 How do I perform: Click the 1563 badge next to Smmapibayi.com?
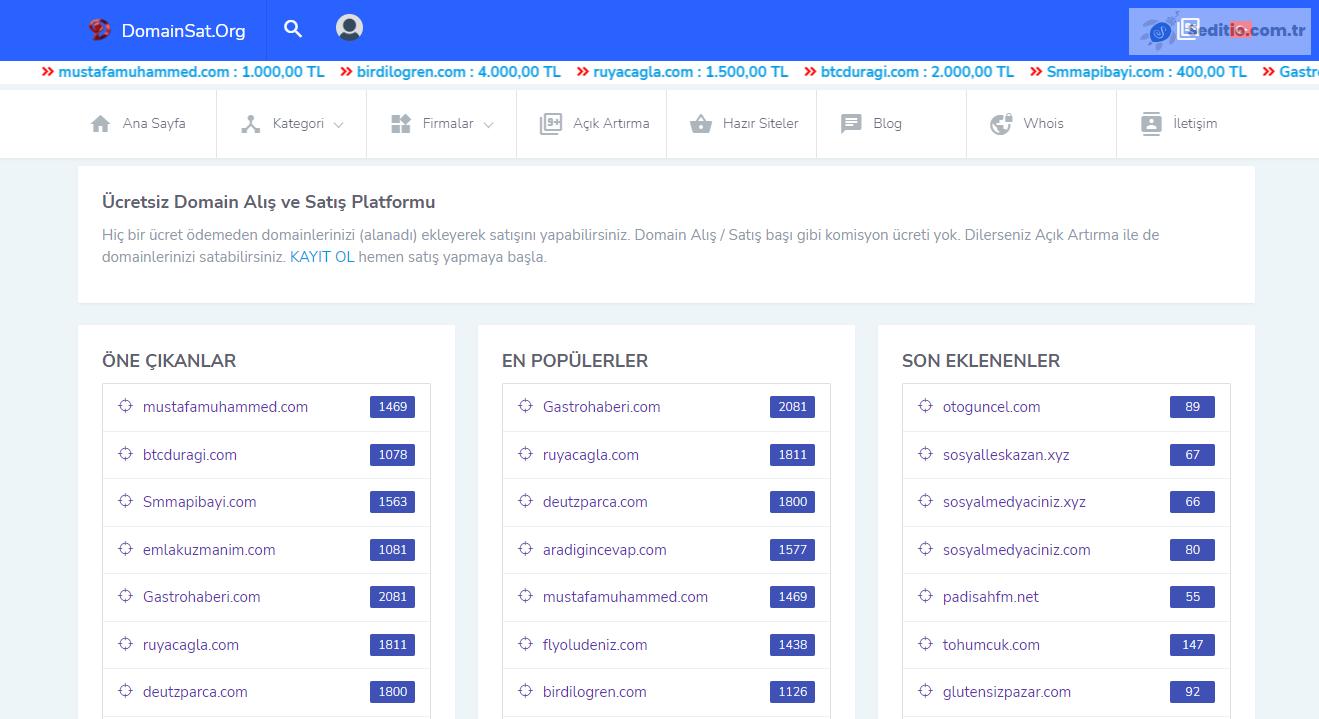point(392,502)
